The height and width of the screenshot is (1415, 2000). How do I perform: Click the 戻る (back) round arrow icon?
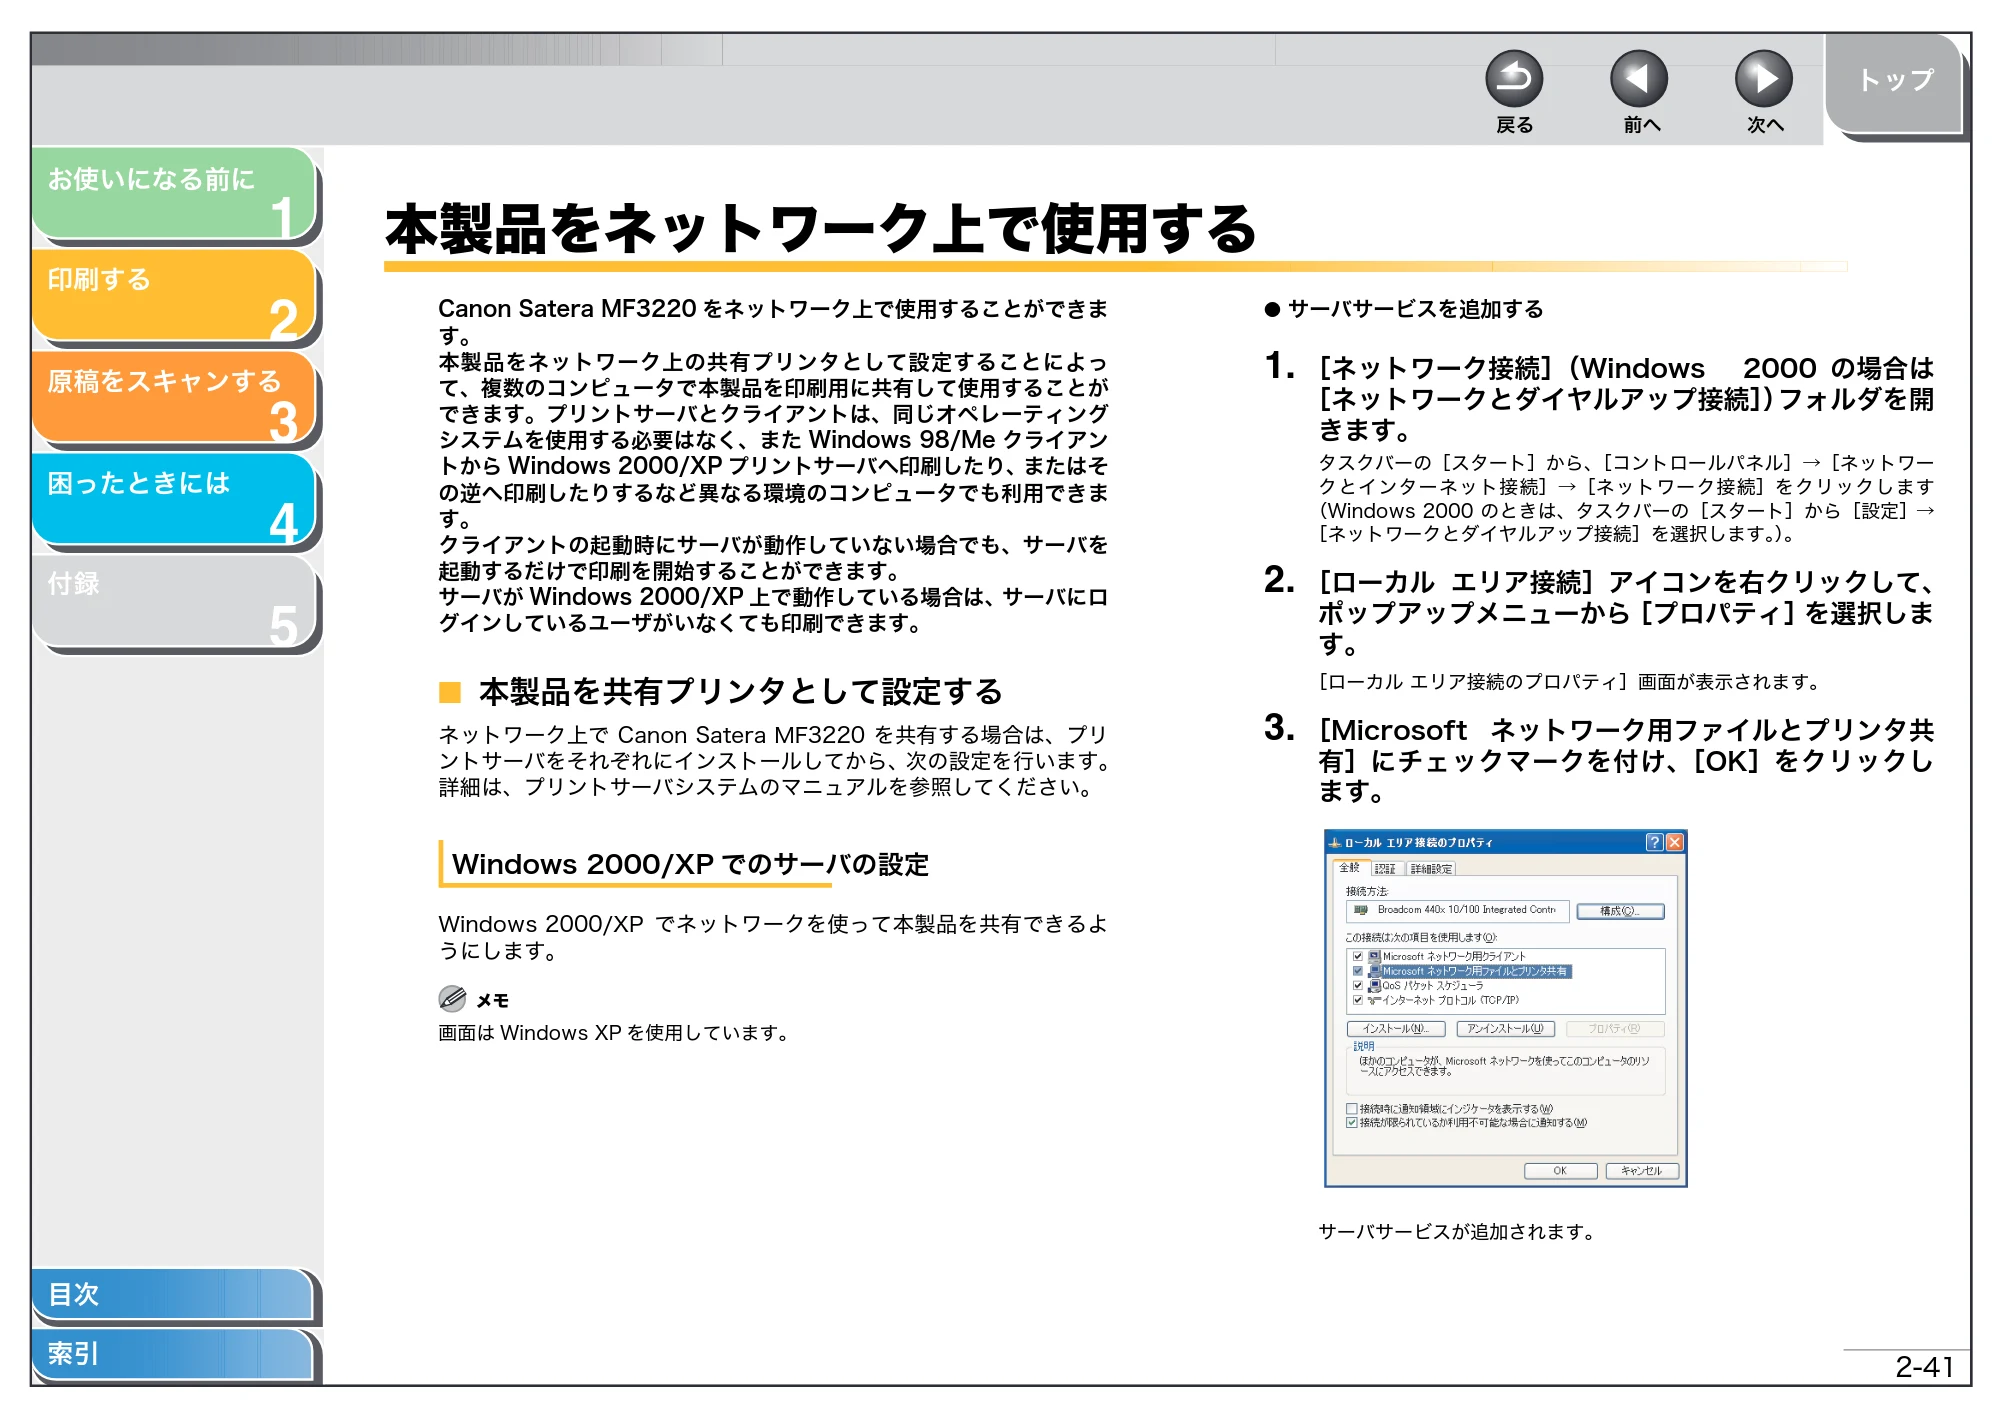[x=1514, y=79]
